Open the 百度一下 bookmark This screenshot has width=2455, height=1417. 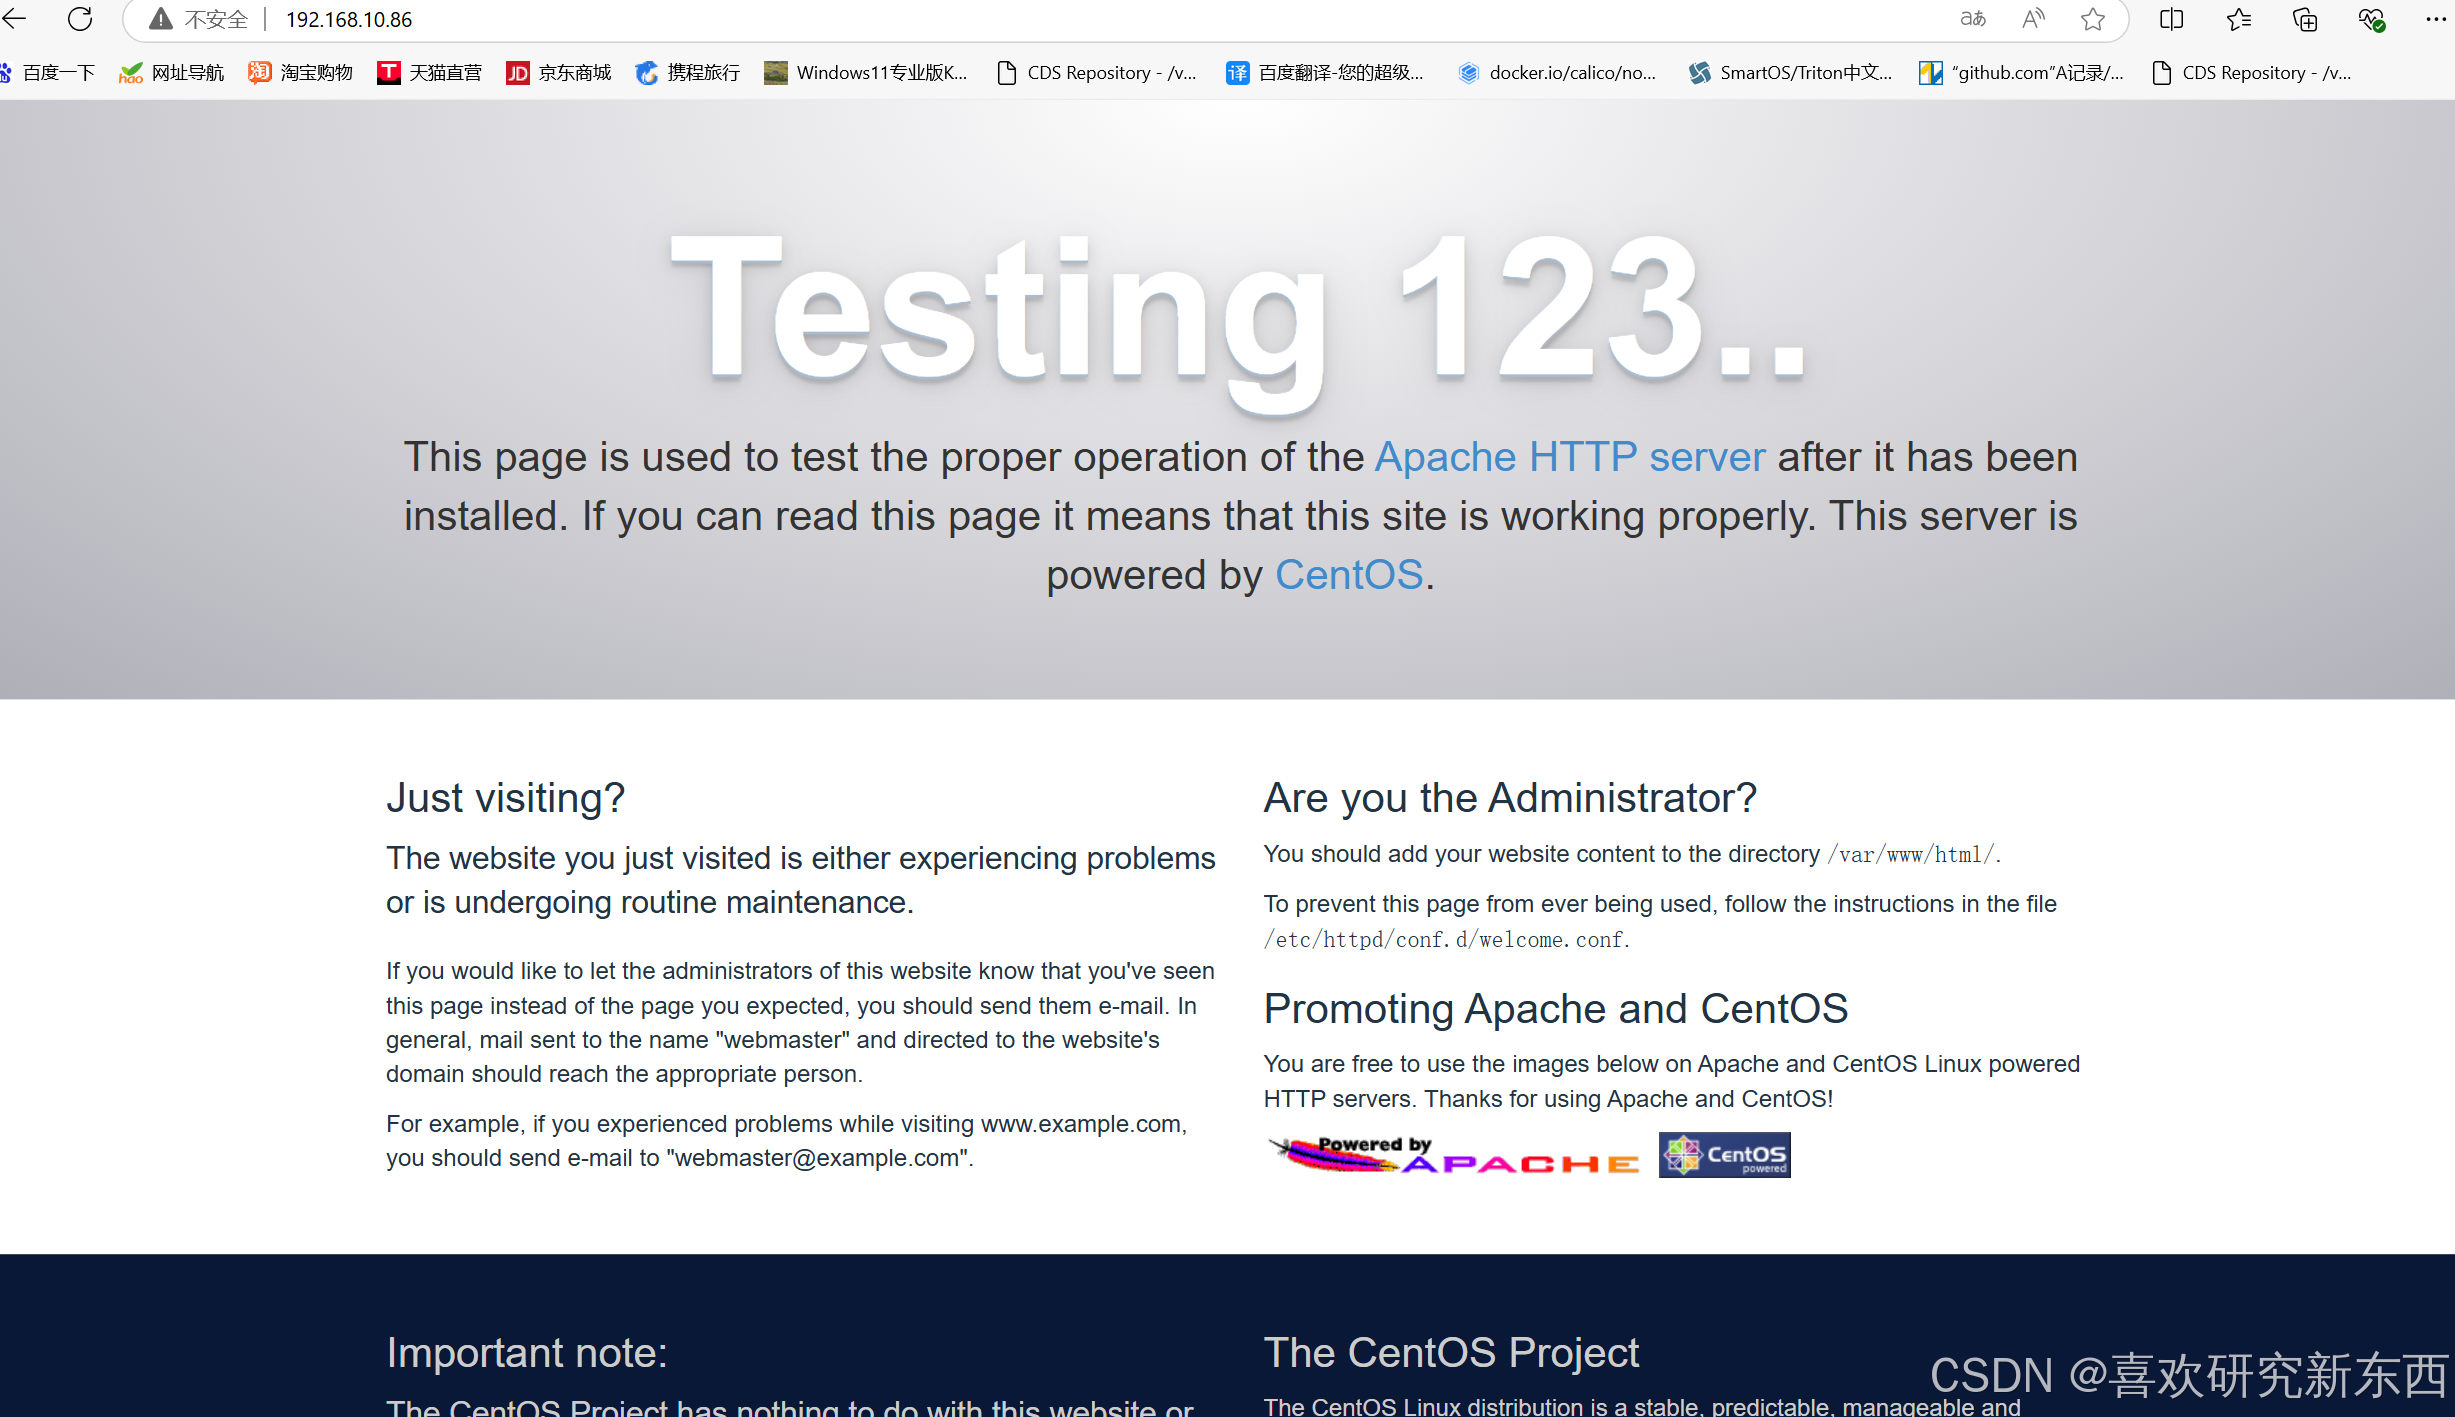(x=48, y=72)
